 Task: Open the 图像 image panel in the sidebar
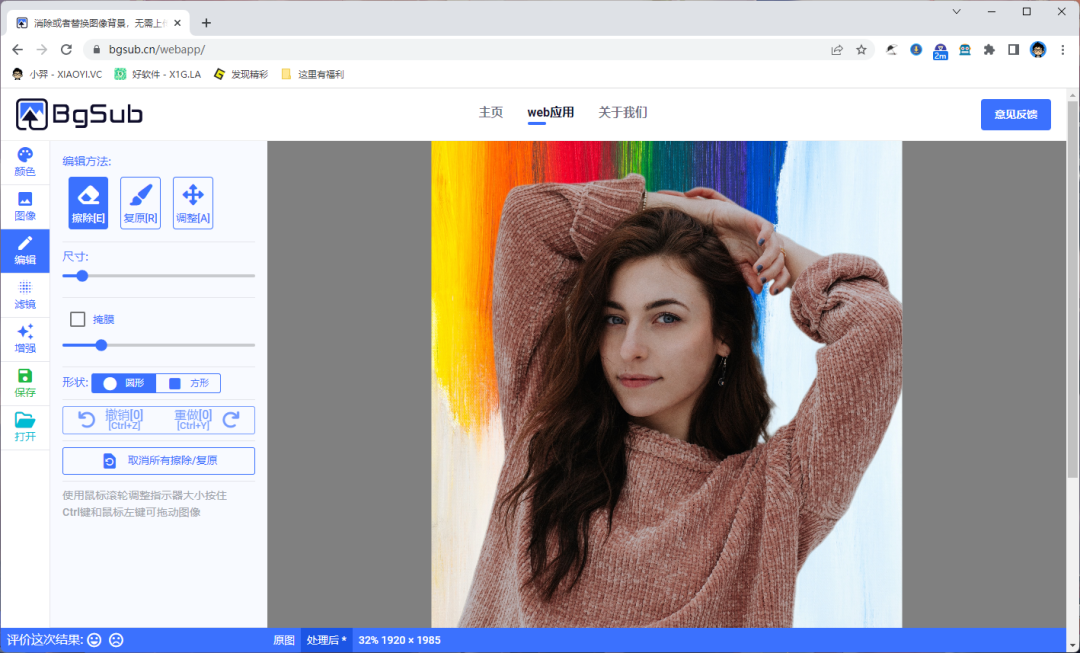click(25, 207)
